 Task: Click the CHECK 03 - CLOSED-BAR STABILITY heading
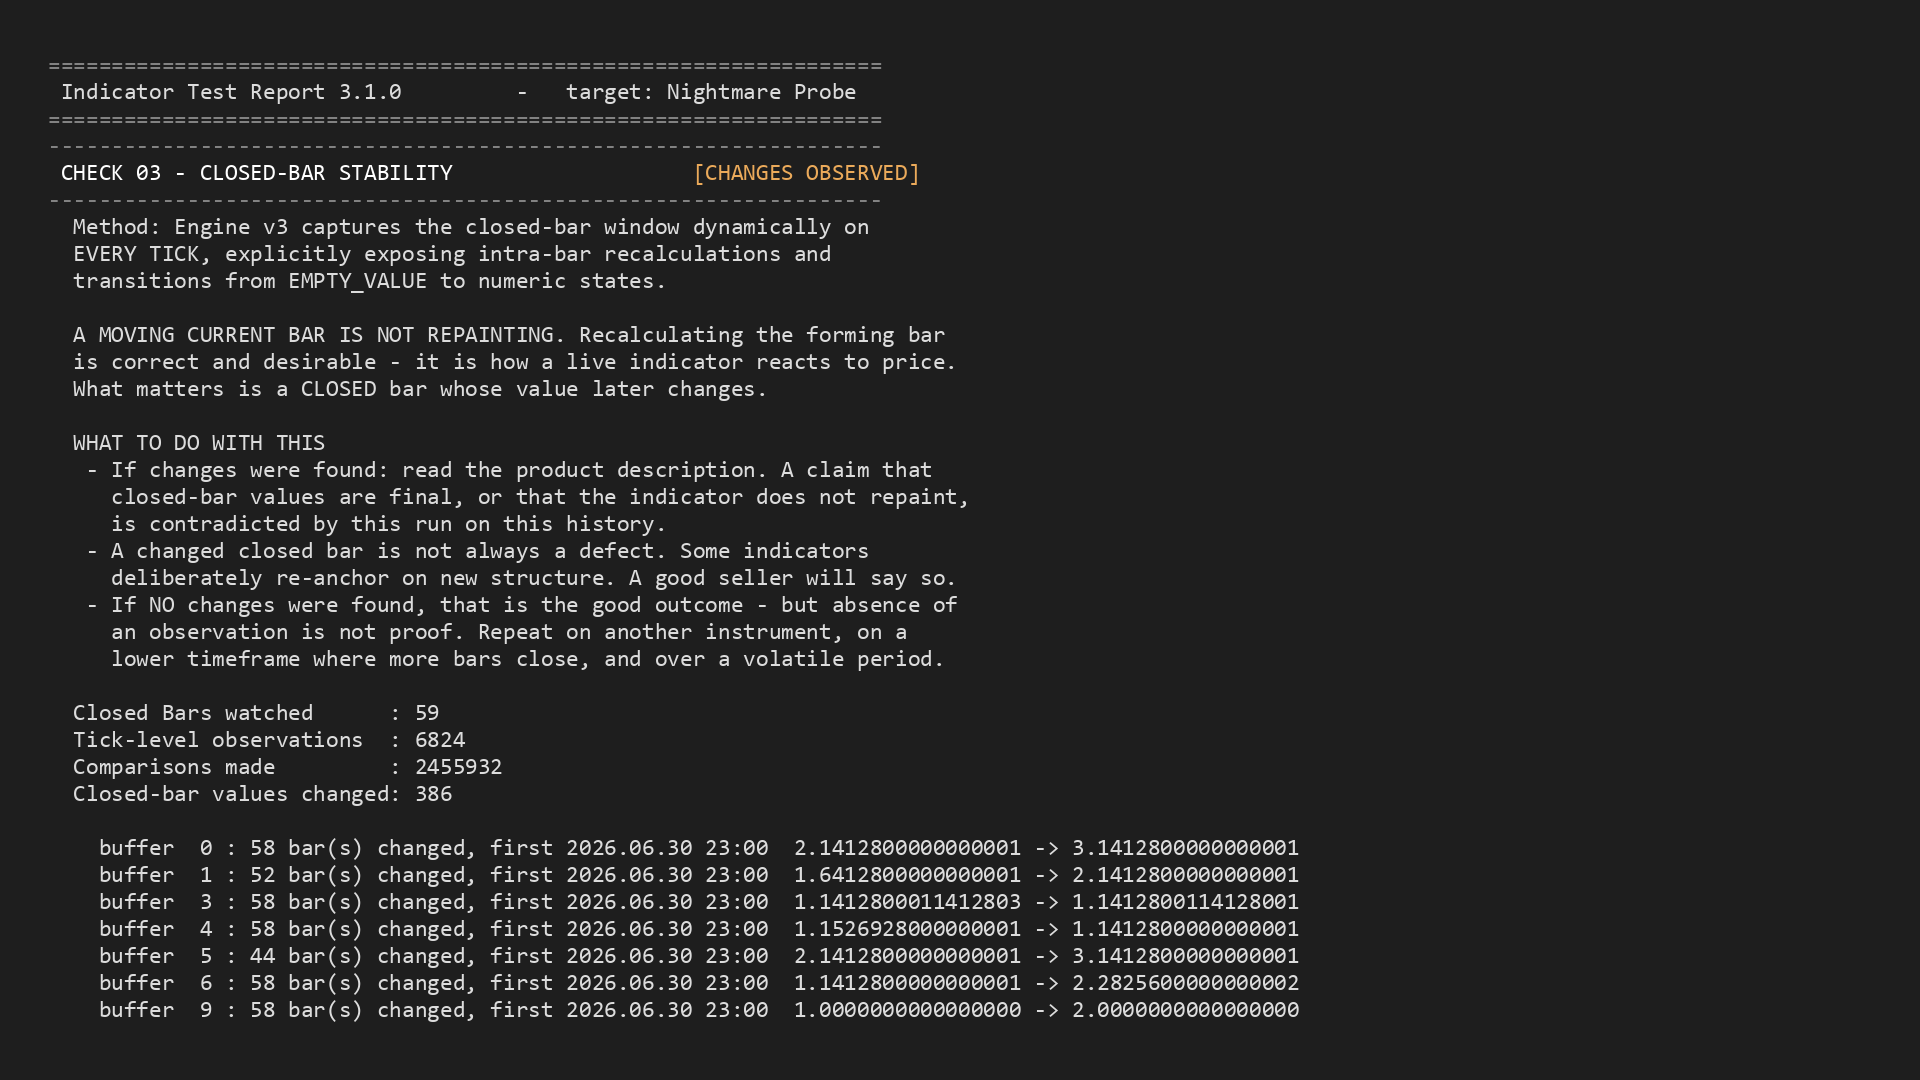coord(257,173)
